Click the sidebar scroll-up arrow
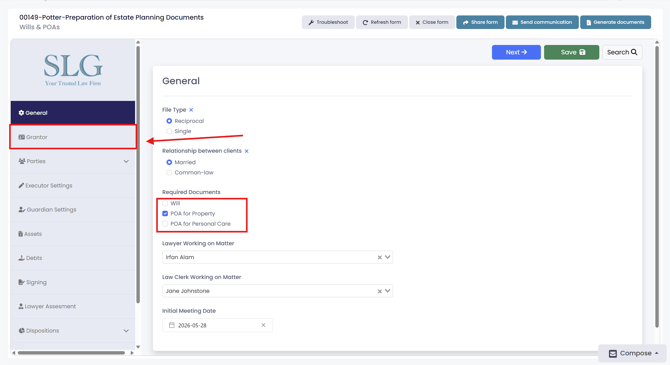Screen dimensions: 670x365 pyautogui.click(x=138, y=42)
